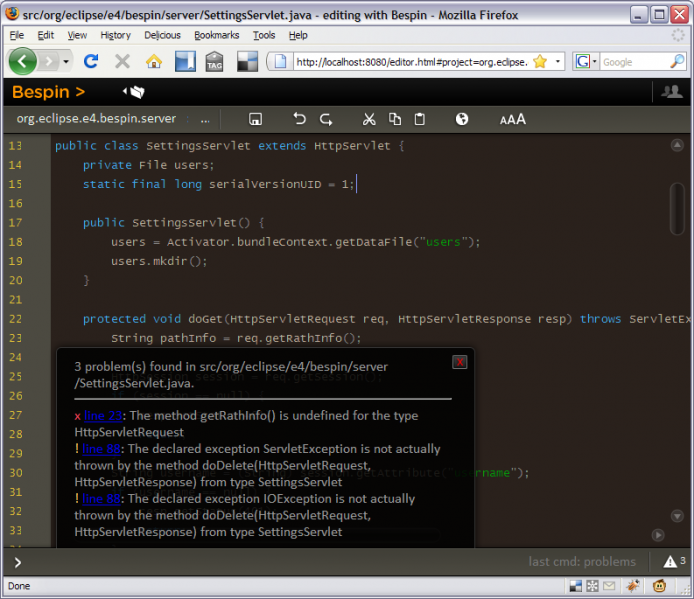This screenshot has height=599, width=694.
Task: Expand the back/forward history dropdown arrow
Action: click(66, 61)
